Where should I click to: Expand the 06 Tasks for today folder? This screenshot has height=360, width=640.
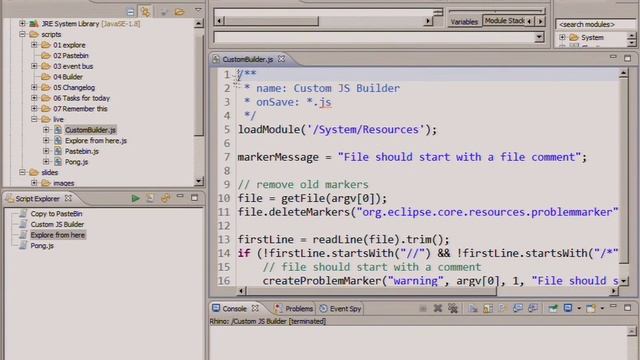(34, 98)
